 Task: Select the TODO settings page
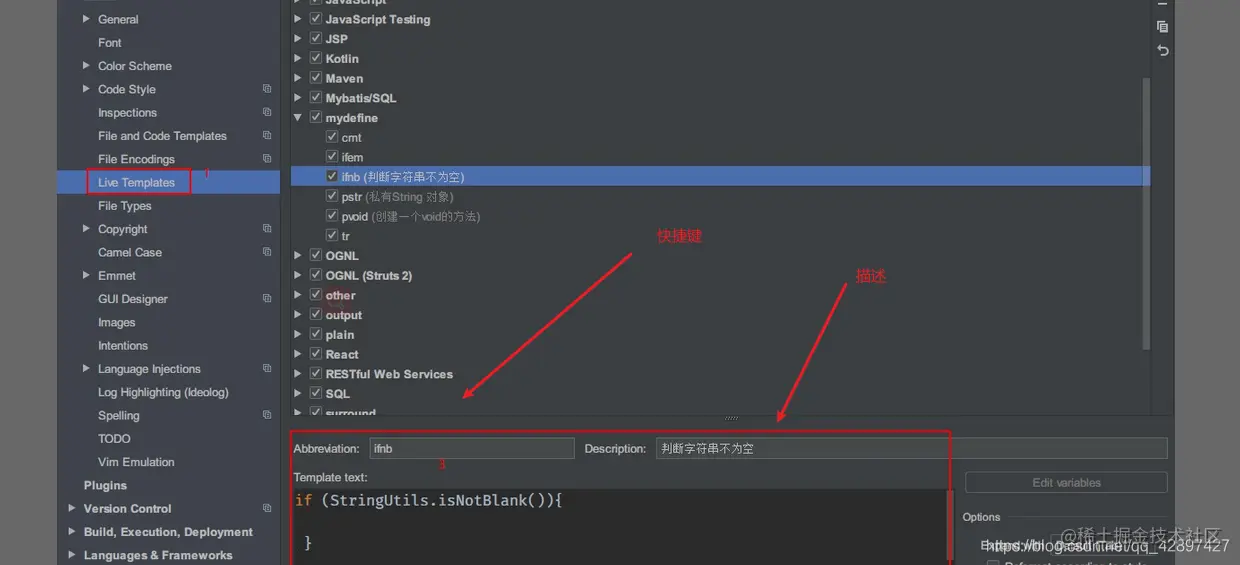pos(114,439)
